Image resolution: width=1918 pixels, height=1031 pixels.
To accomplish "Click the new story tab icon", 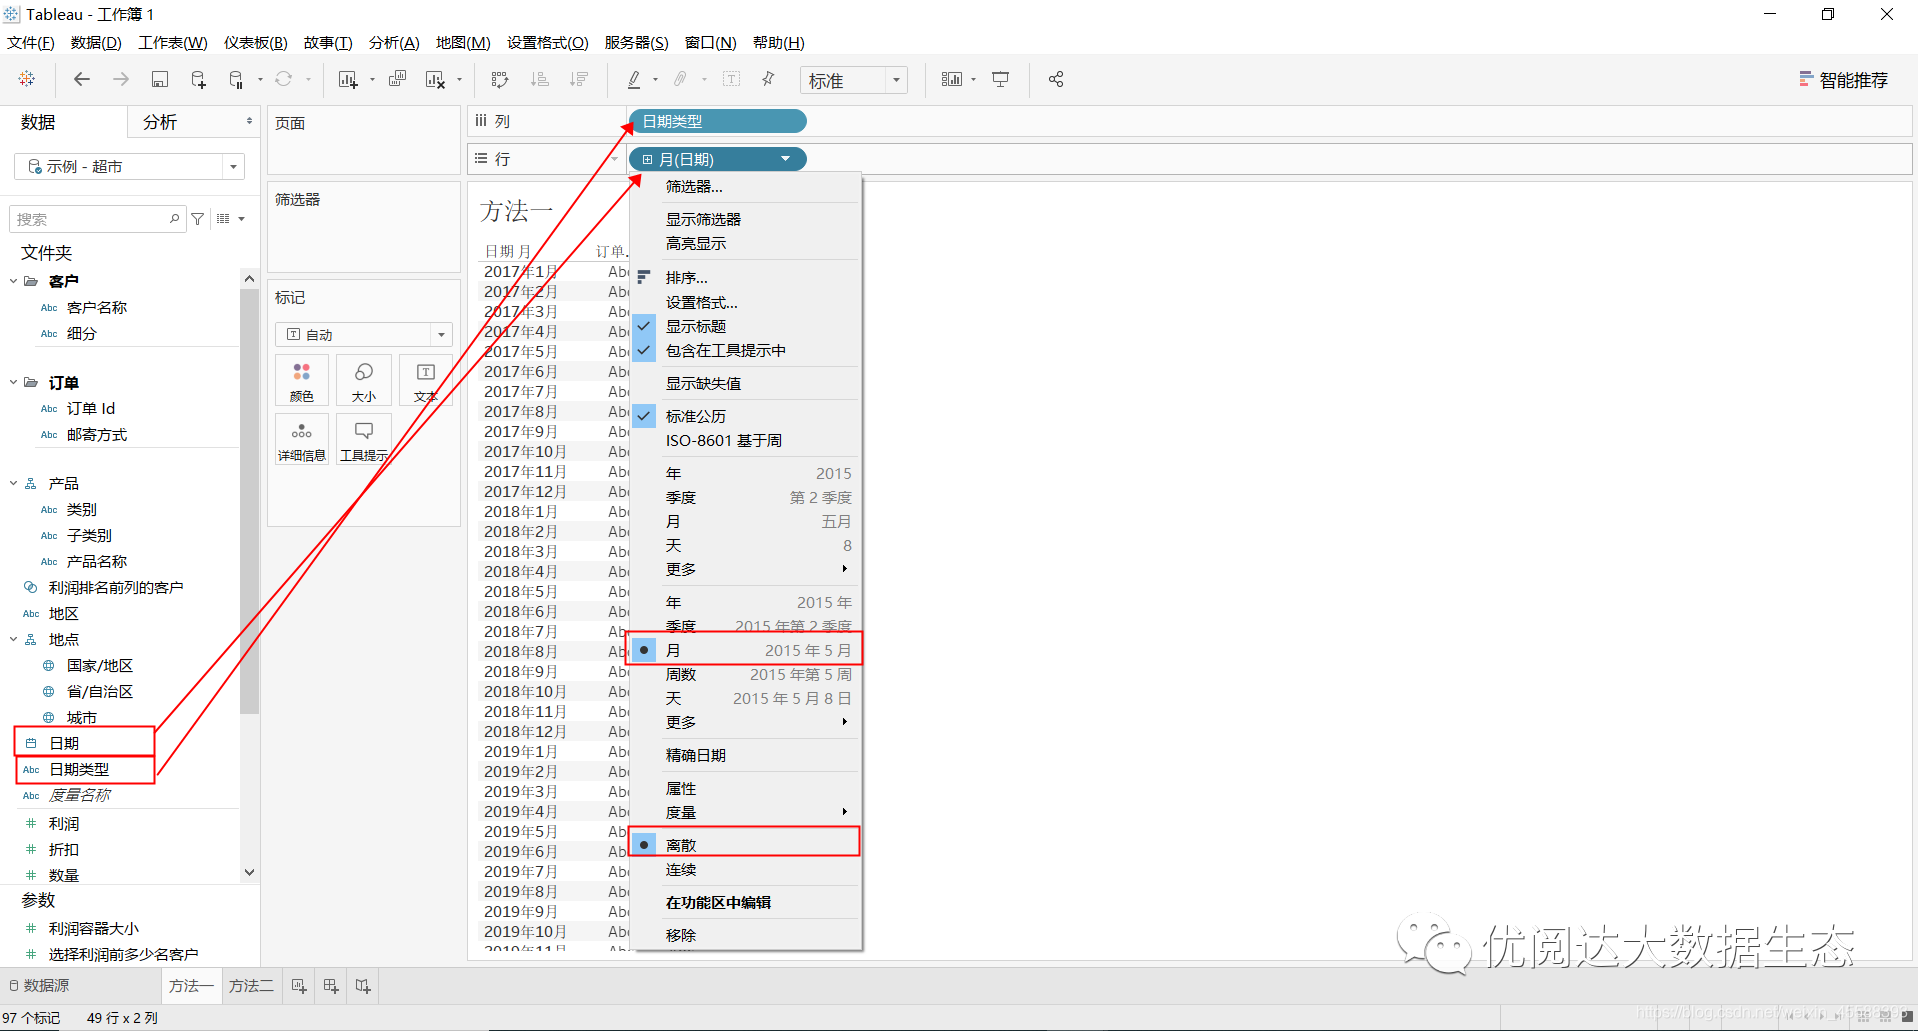I will (363, 986).
